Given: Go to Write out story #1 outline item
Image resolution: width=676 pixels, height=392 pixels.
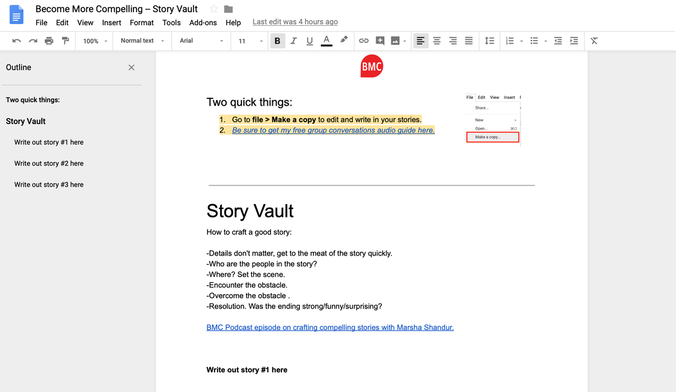Looking at the screenshot, I should click(49, 142).
